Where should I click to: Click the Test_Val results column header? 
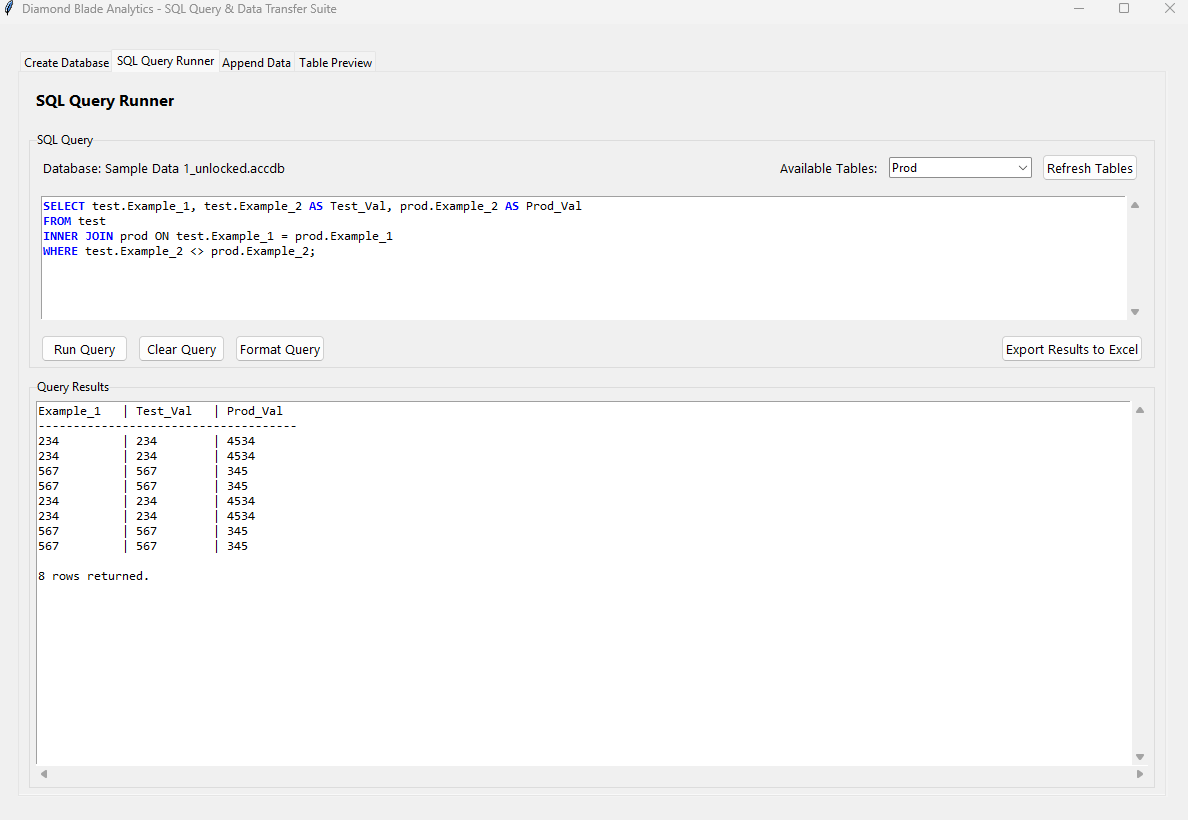coord(164,411)
